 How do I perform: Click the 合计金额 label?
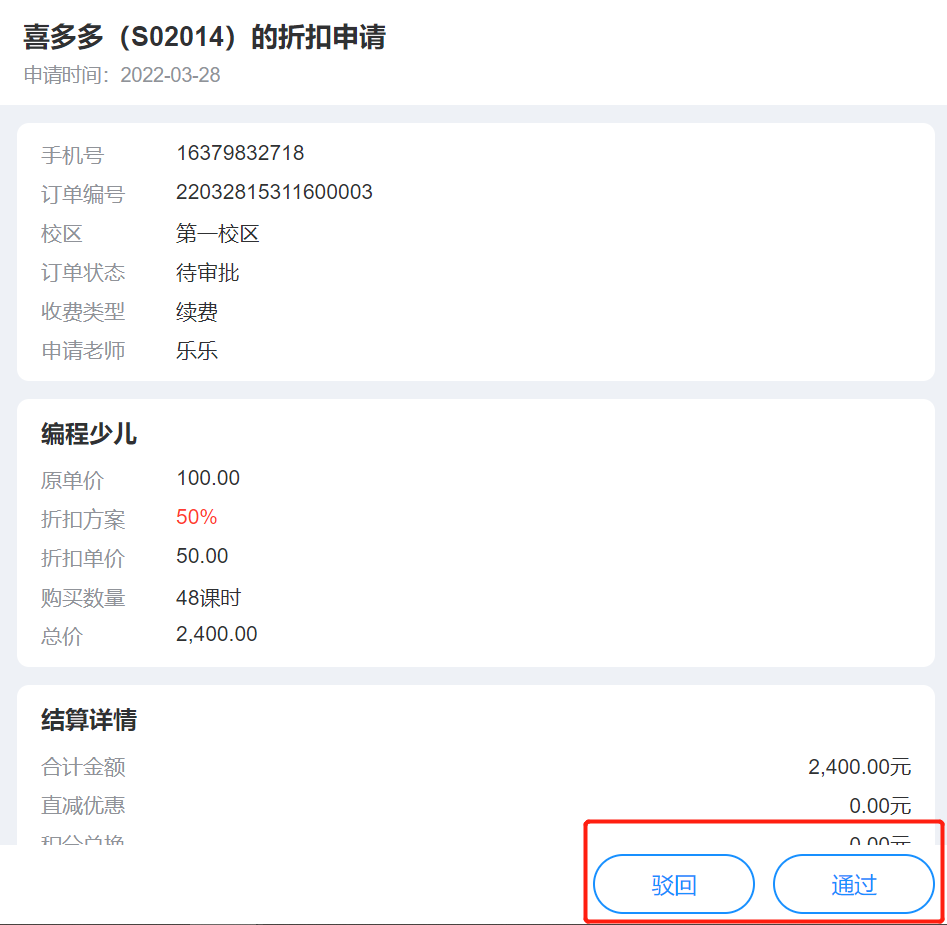tap(83, 767)
